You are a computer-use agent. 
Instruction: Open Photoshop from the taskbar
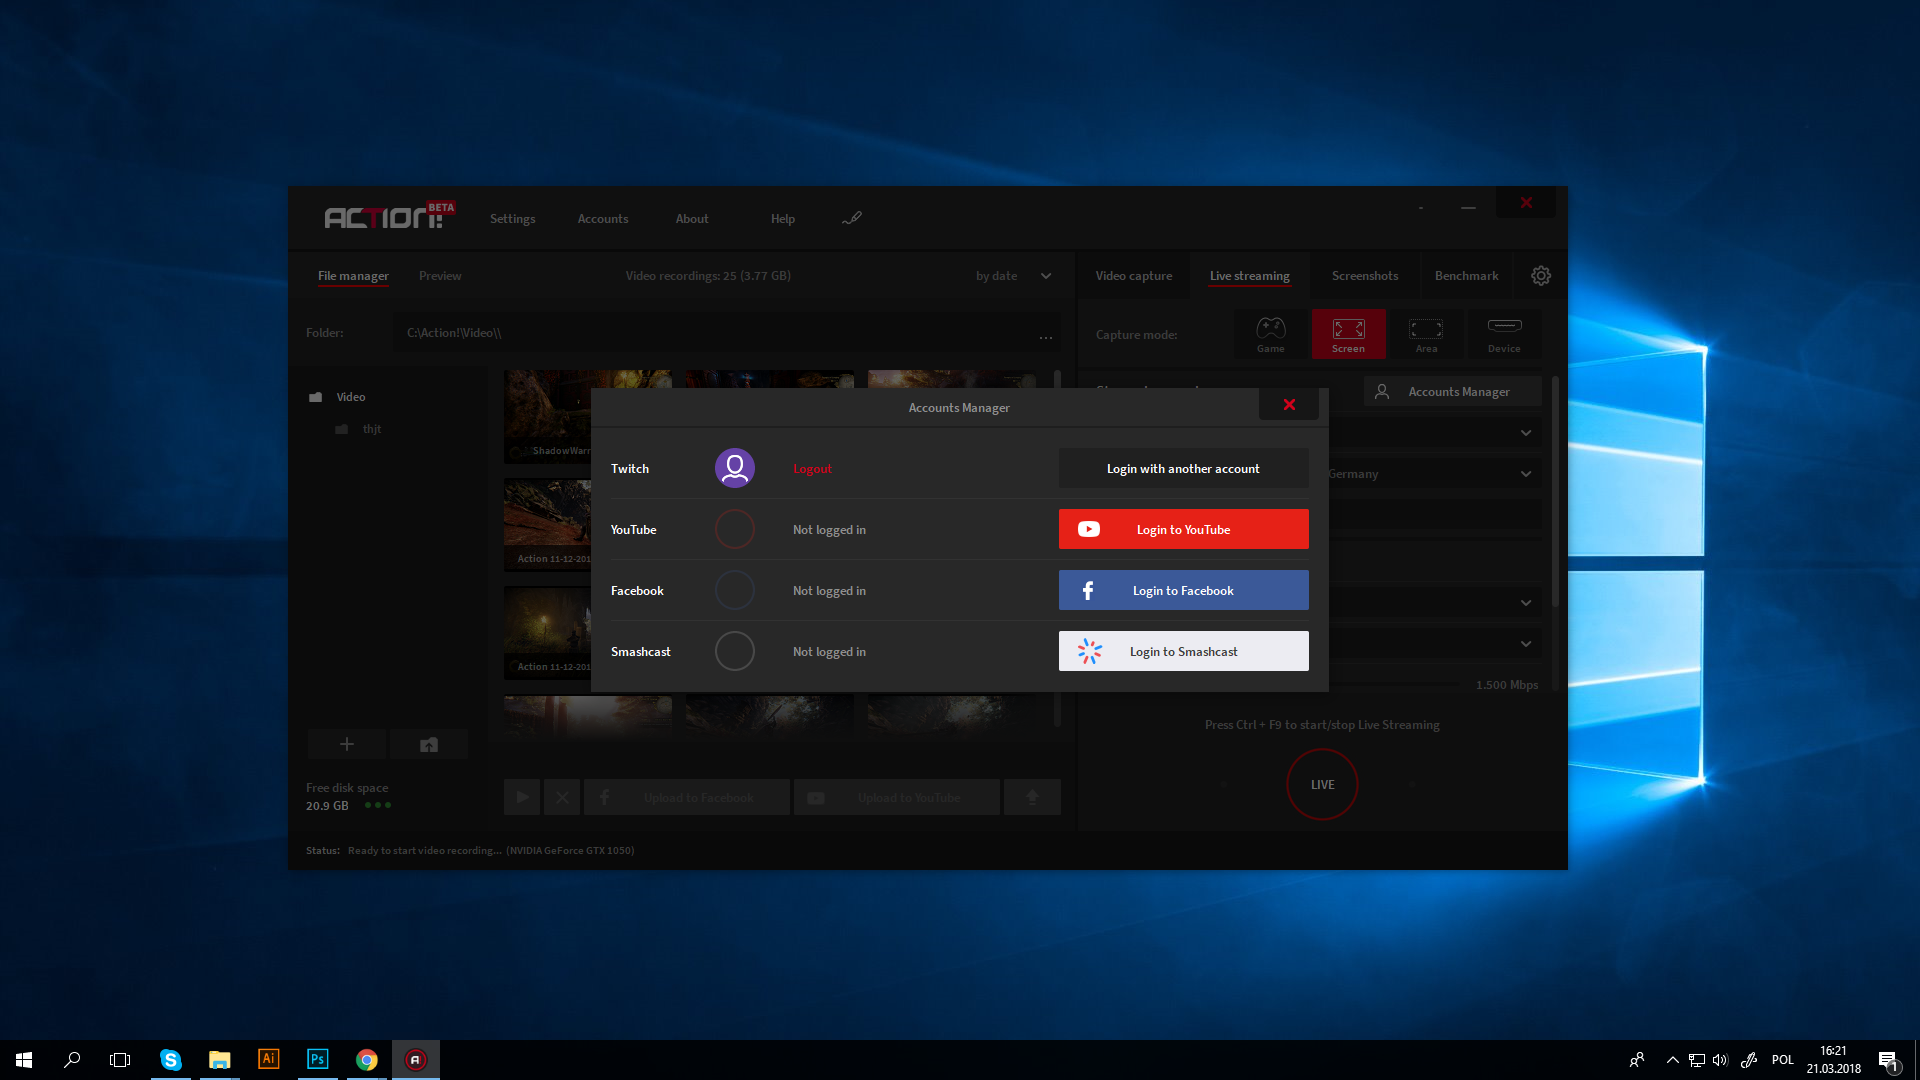click(317, 1060)
